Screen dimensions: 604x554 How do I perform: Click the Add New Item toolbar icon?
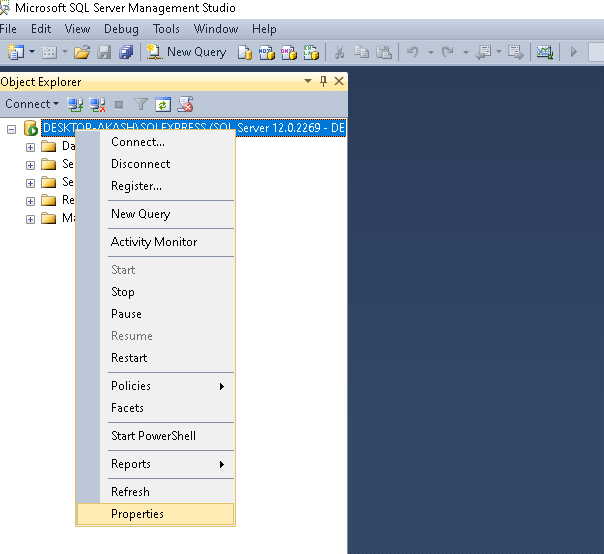(49, 52)
